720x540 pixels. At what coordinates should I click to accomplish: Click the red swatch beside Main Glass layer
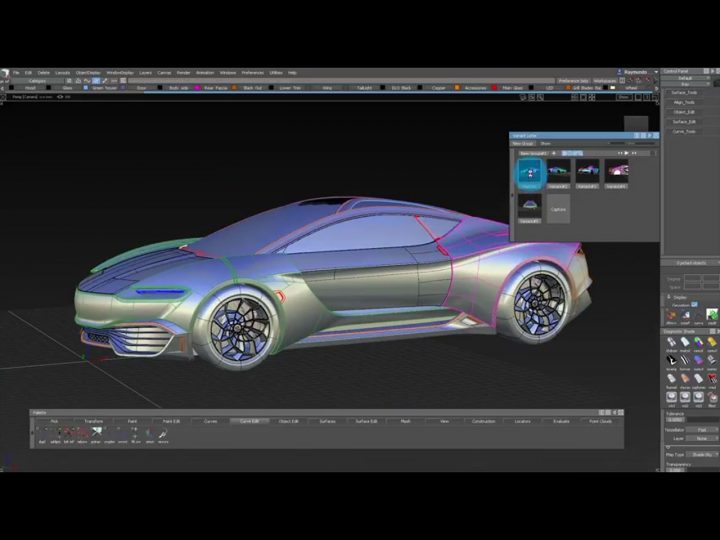495,87
